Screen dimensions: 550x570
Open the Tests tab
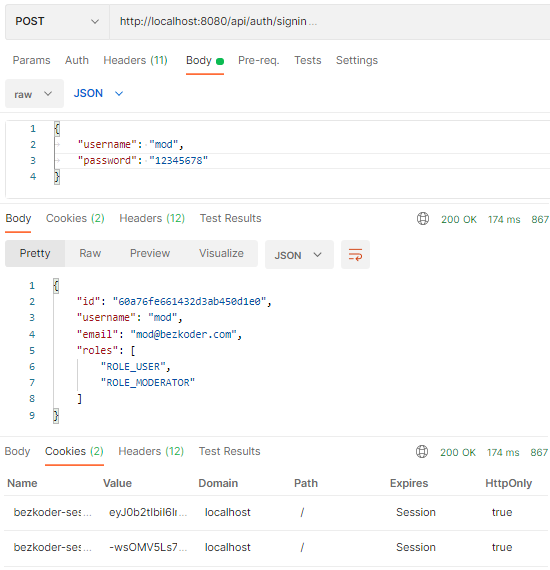(x=308, y=60)
